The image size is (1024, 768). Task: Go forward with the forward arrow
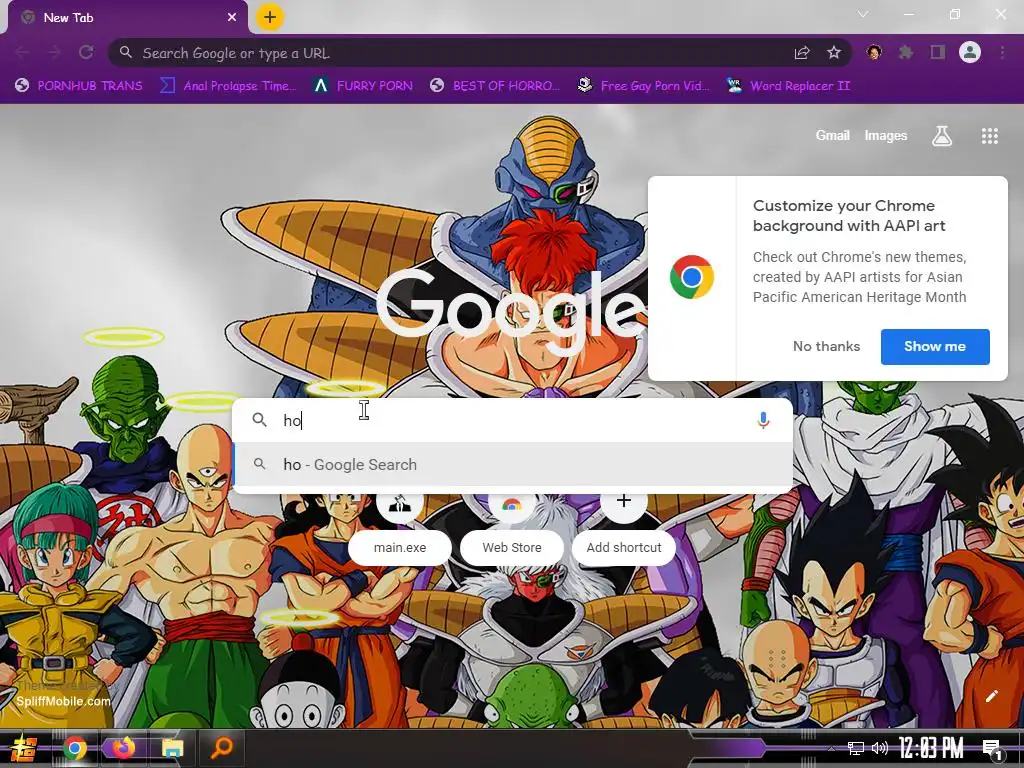(x=54, y=52)
